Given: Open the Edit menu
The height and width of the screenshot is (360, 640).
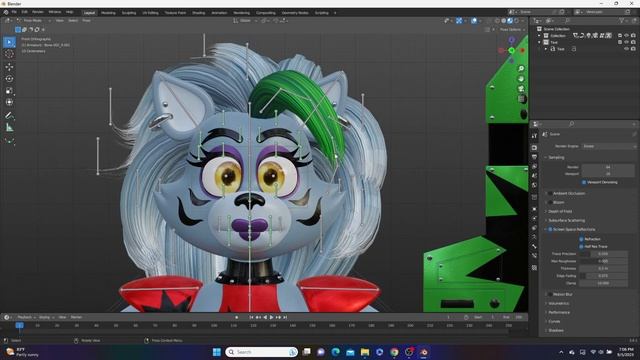Looking at the screenshot, I should [24, 12].
